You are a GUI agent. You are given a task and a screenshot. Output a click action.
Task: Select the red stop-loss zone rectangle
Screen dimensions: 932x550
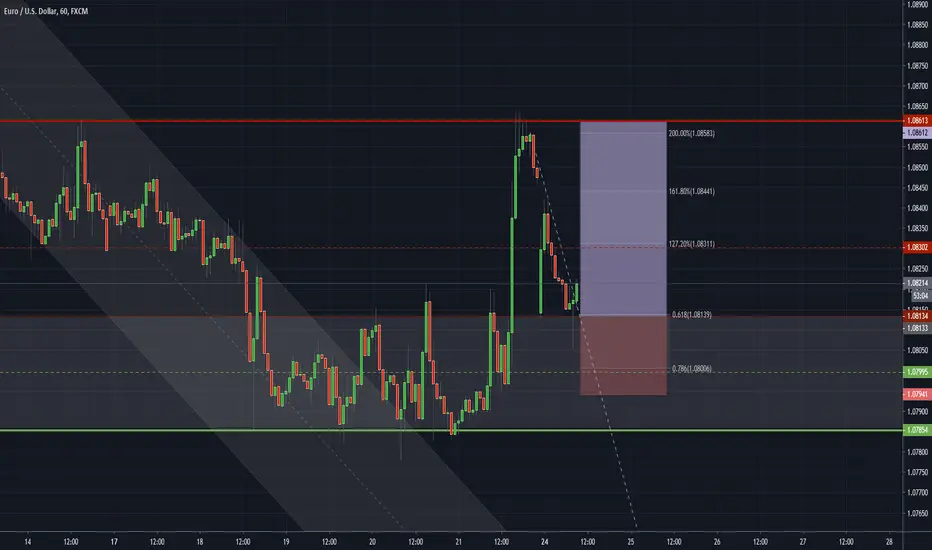(623, 355)
